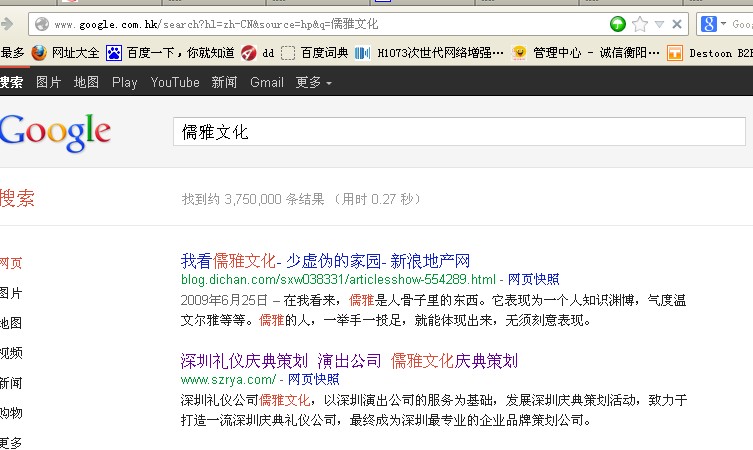The image size is (753, 450).
Task: Open result 我看儒雅文化- 少虚伪的家园
Action: pyautogui.click(x=325, y=261)
